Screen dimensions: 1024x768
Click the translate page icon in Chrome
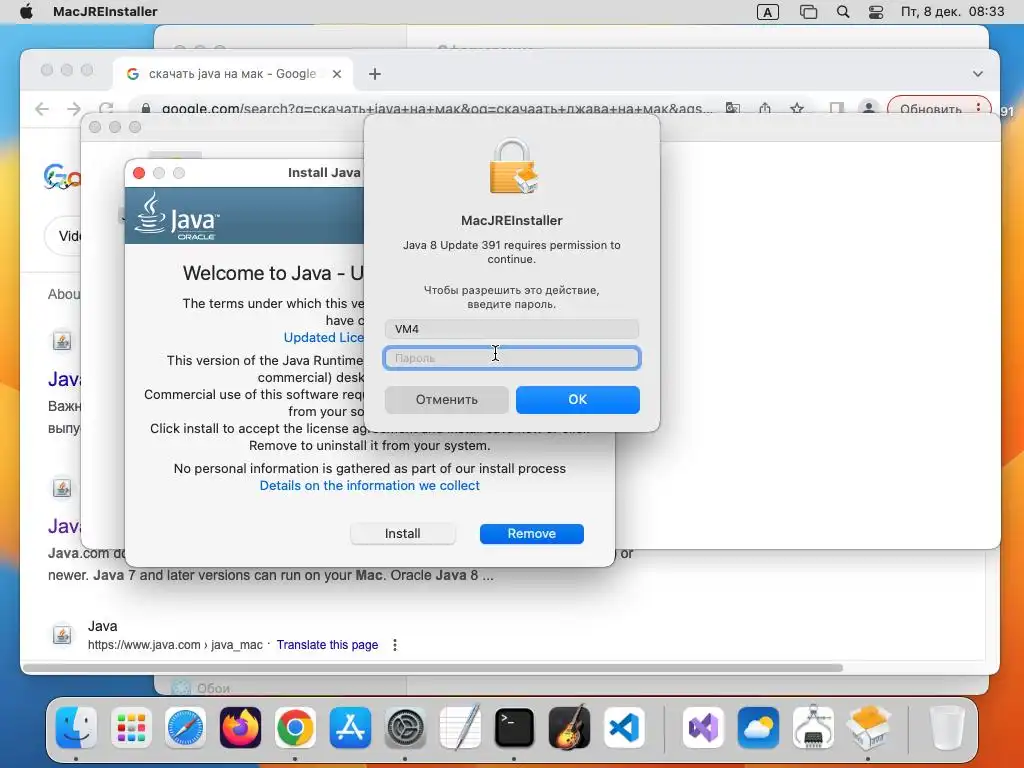(733, 108)
